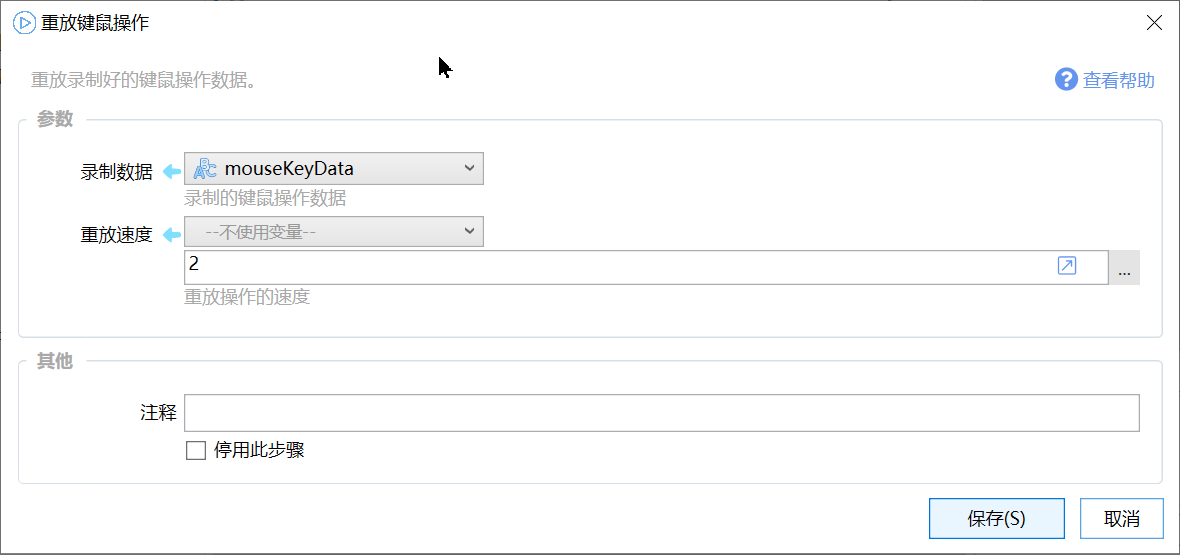Click the chevron arrow of the --不使用变量-- combo box
1180x555 pixels.
point(470,232)
